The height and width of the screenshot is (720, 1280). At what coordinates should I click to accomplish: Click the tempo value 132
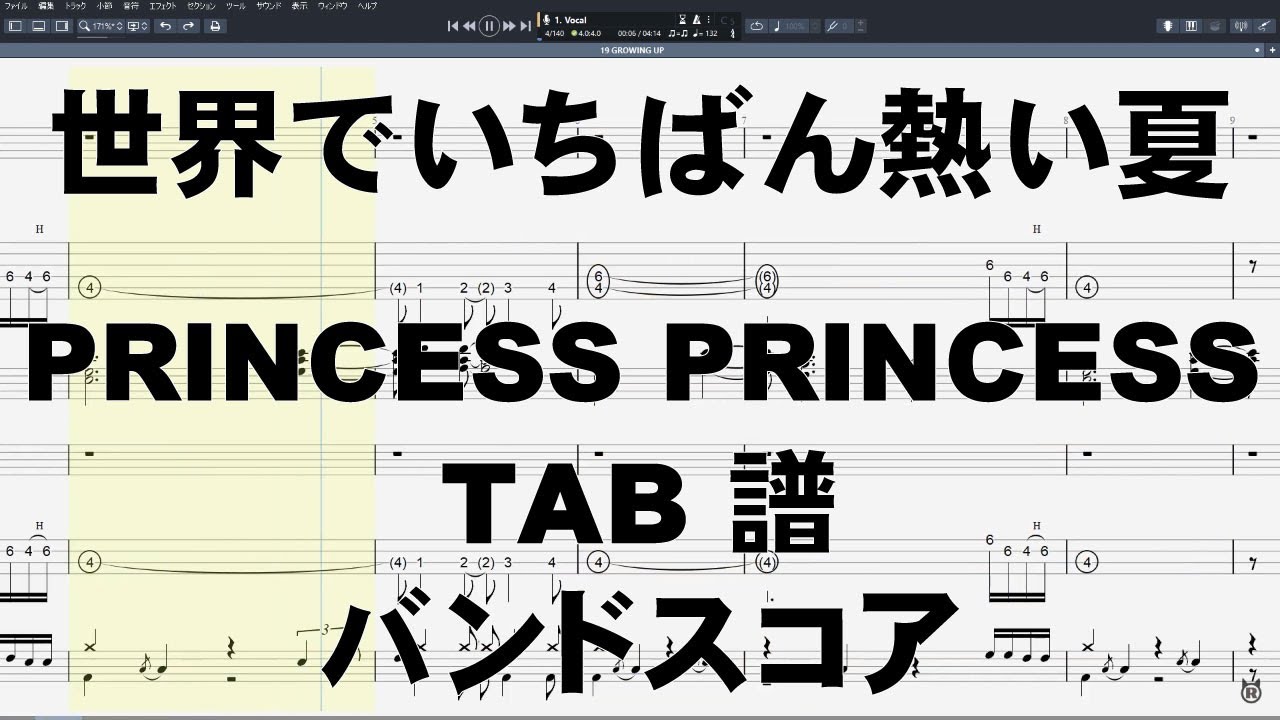(707, 33)
